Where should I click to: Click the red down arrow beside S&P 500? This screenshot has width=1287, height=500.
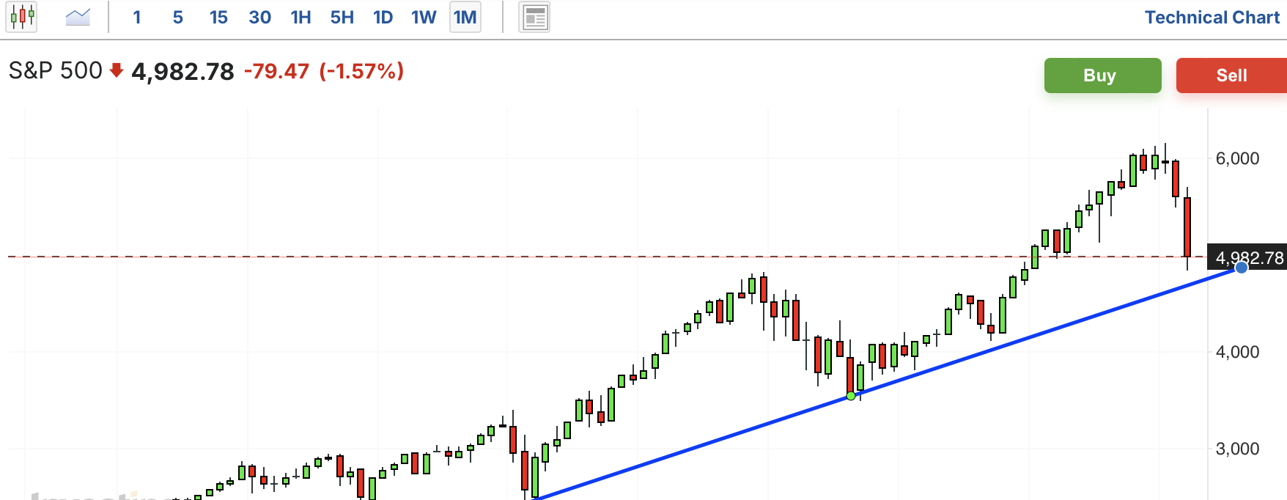(x=116, y=71)
